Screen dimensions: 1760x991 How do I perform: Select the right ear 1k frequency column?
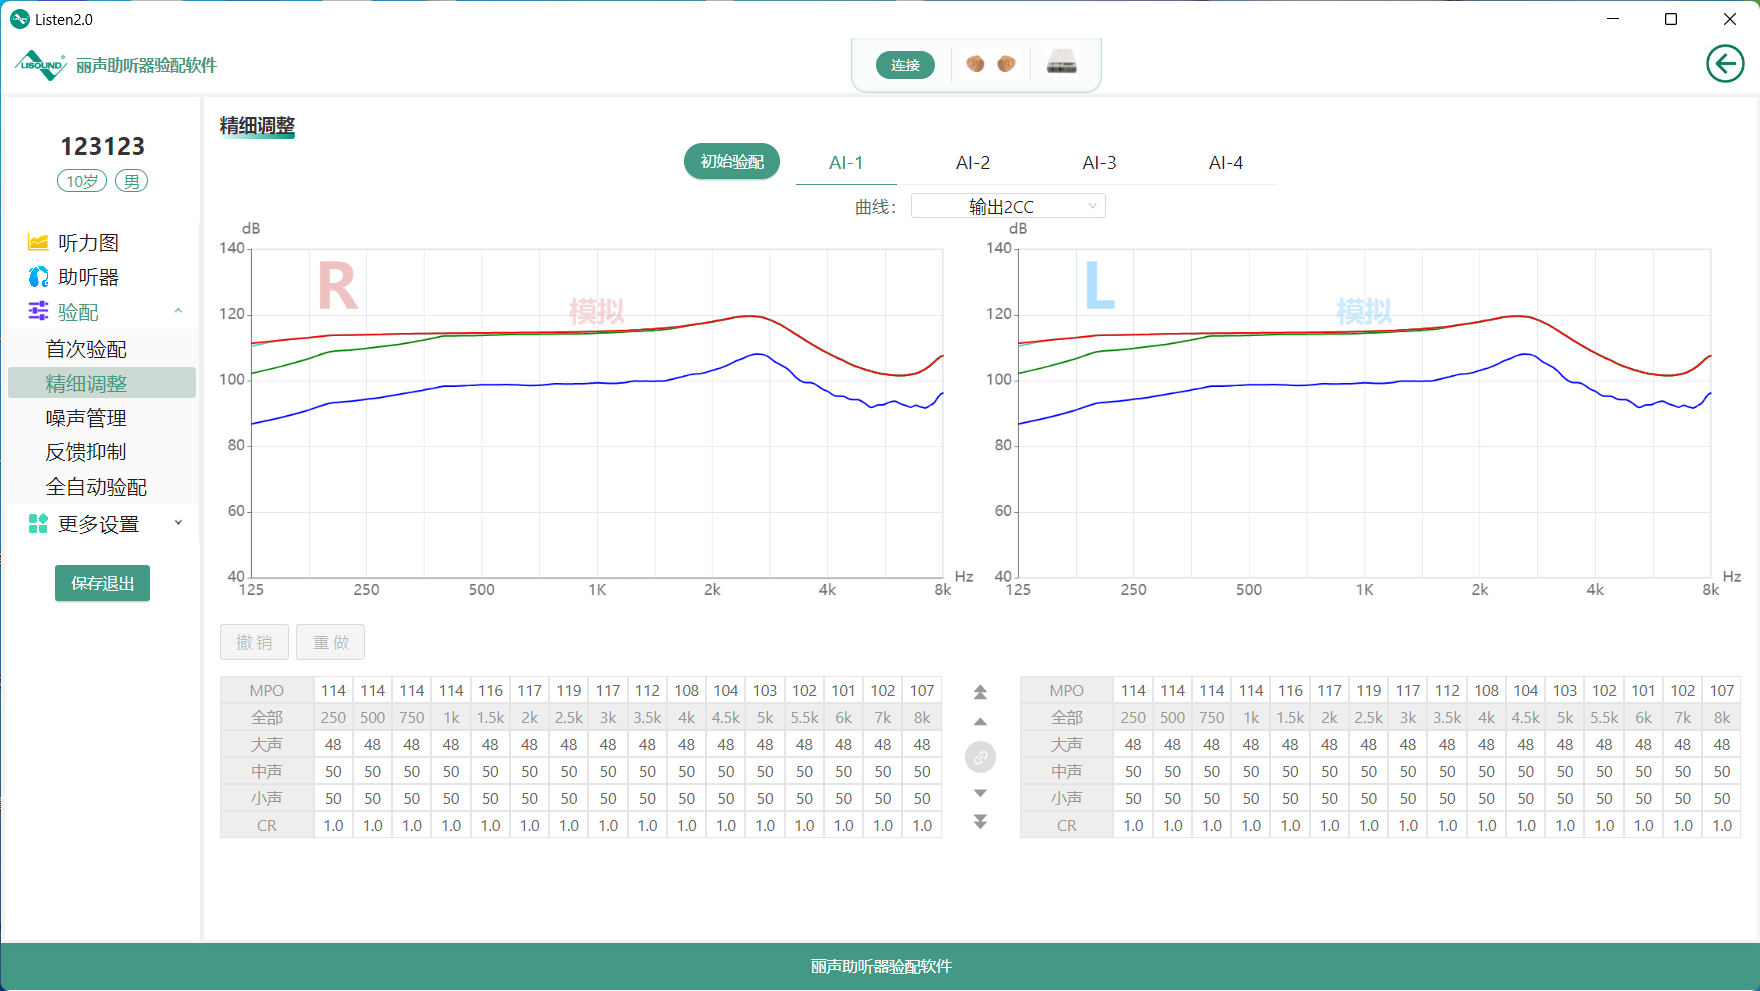click(451, 718)
